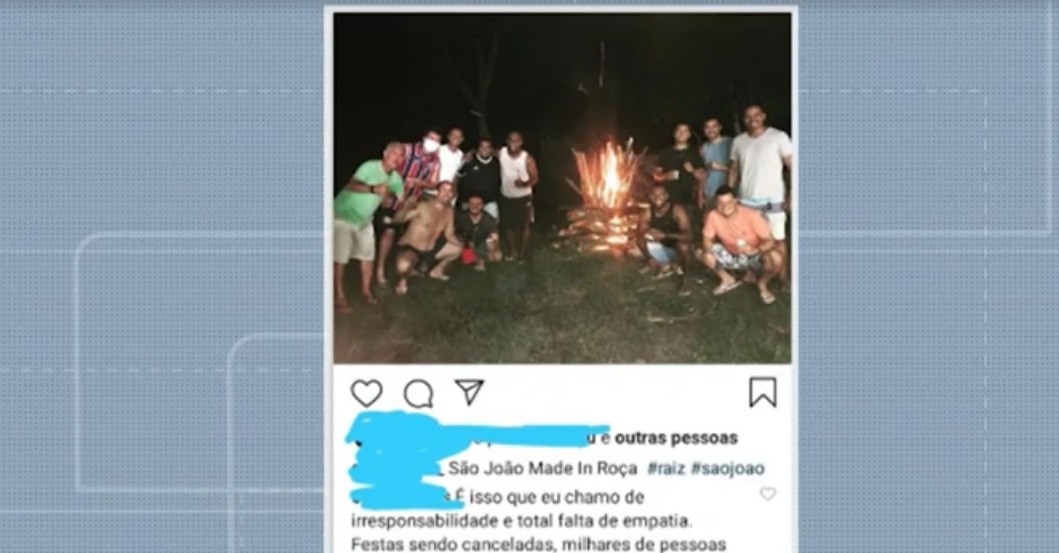Screen dimensions: 1059x553
Task: Click the bonfire in the photo
Action: click(x=604, y=198)
